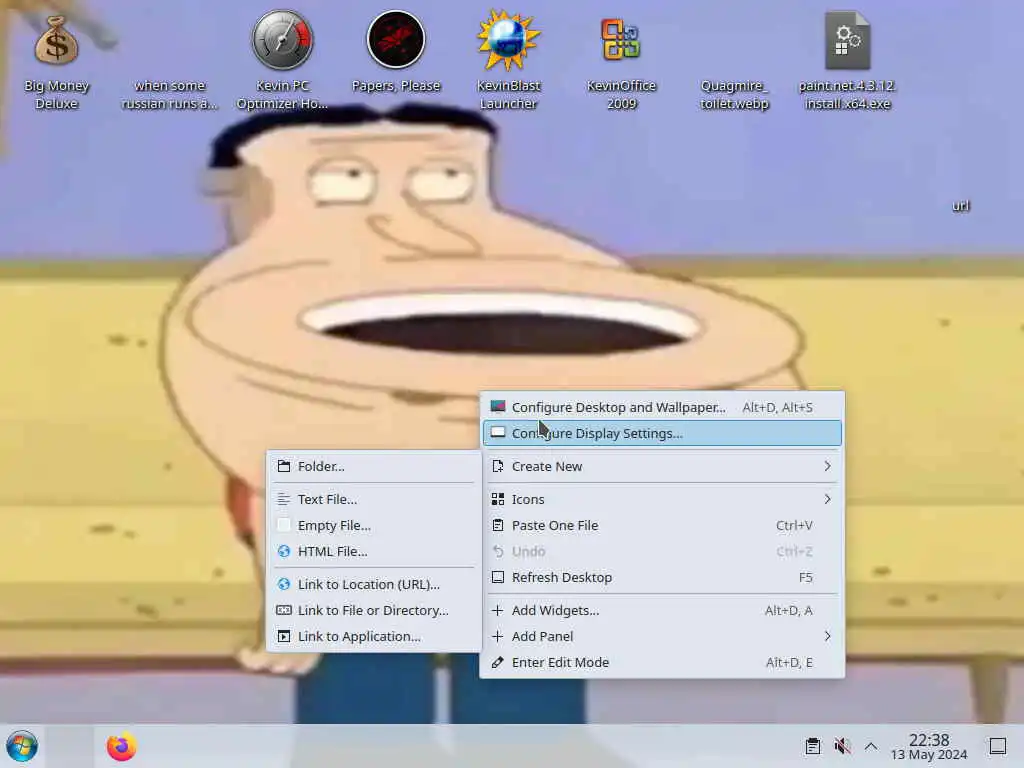Open the Start menu orb on the taskbar
This screenshot has height=768, width=1024.
22,746
